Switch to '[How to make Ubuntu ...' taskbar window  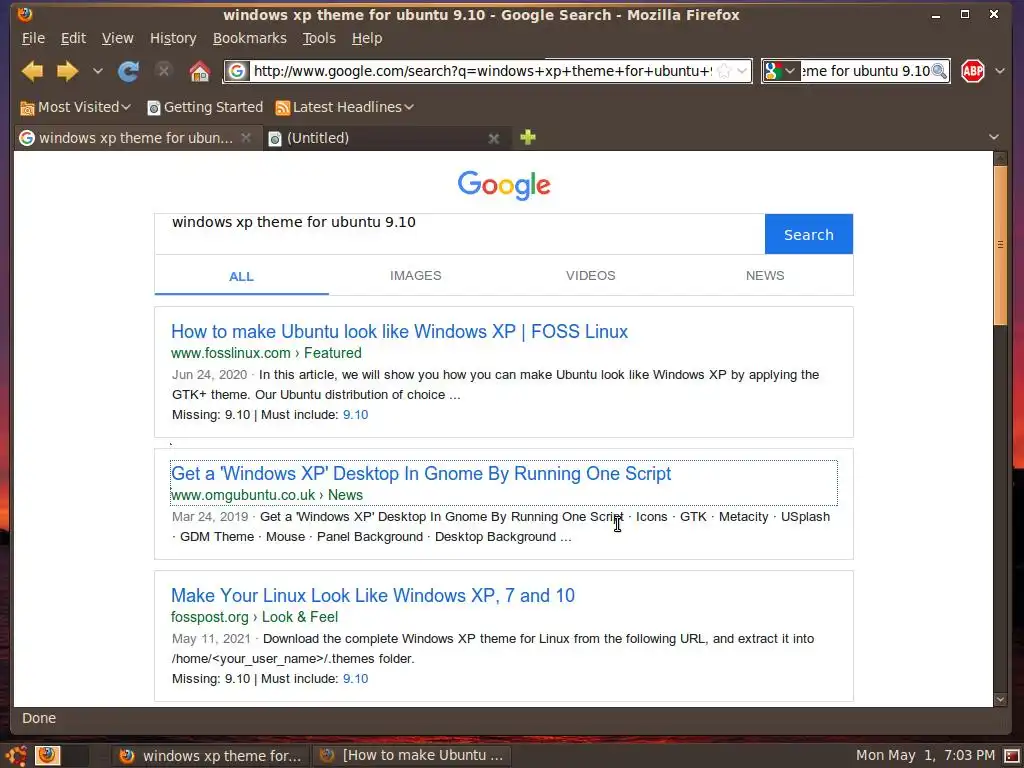pos(411,756)
